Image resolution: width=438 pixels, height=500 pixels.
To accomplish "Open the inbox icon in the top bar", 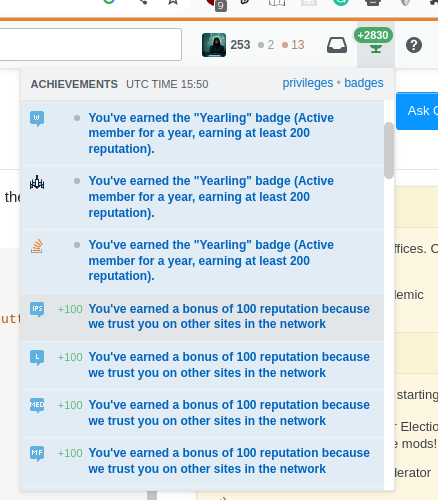I will click(x=337, y=45).
